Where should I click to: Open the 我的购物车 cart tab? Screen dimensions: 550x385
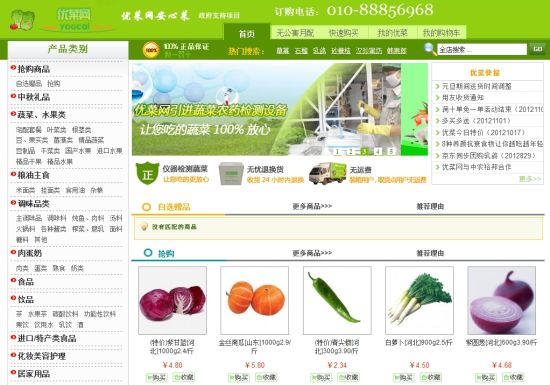coord(441,33)
